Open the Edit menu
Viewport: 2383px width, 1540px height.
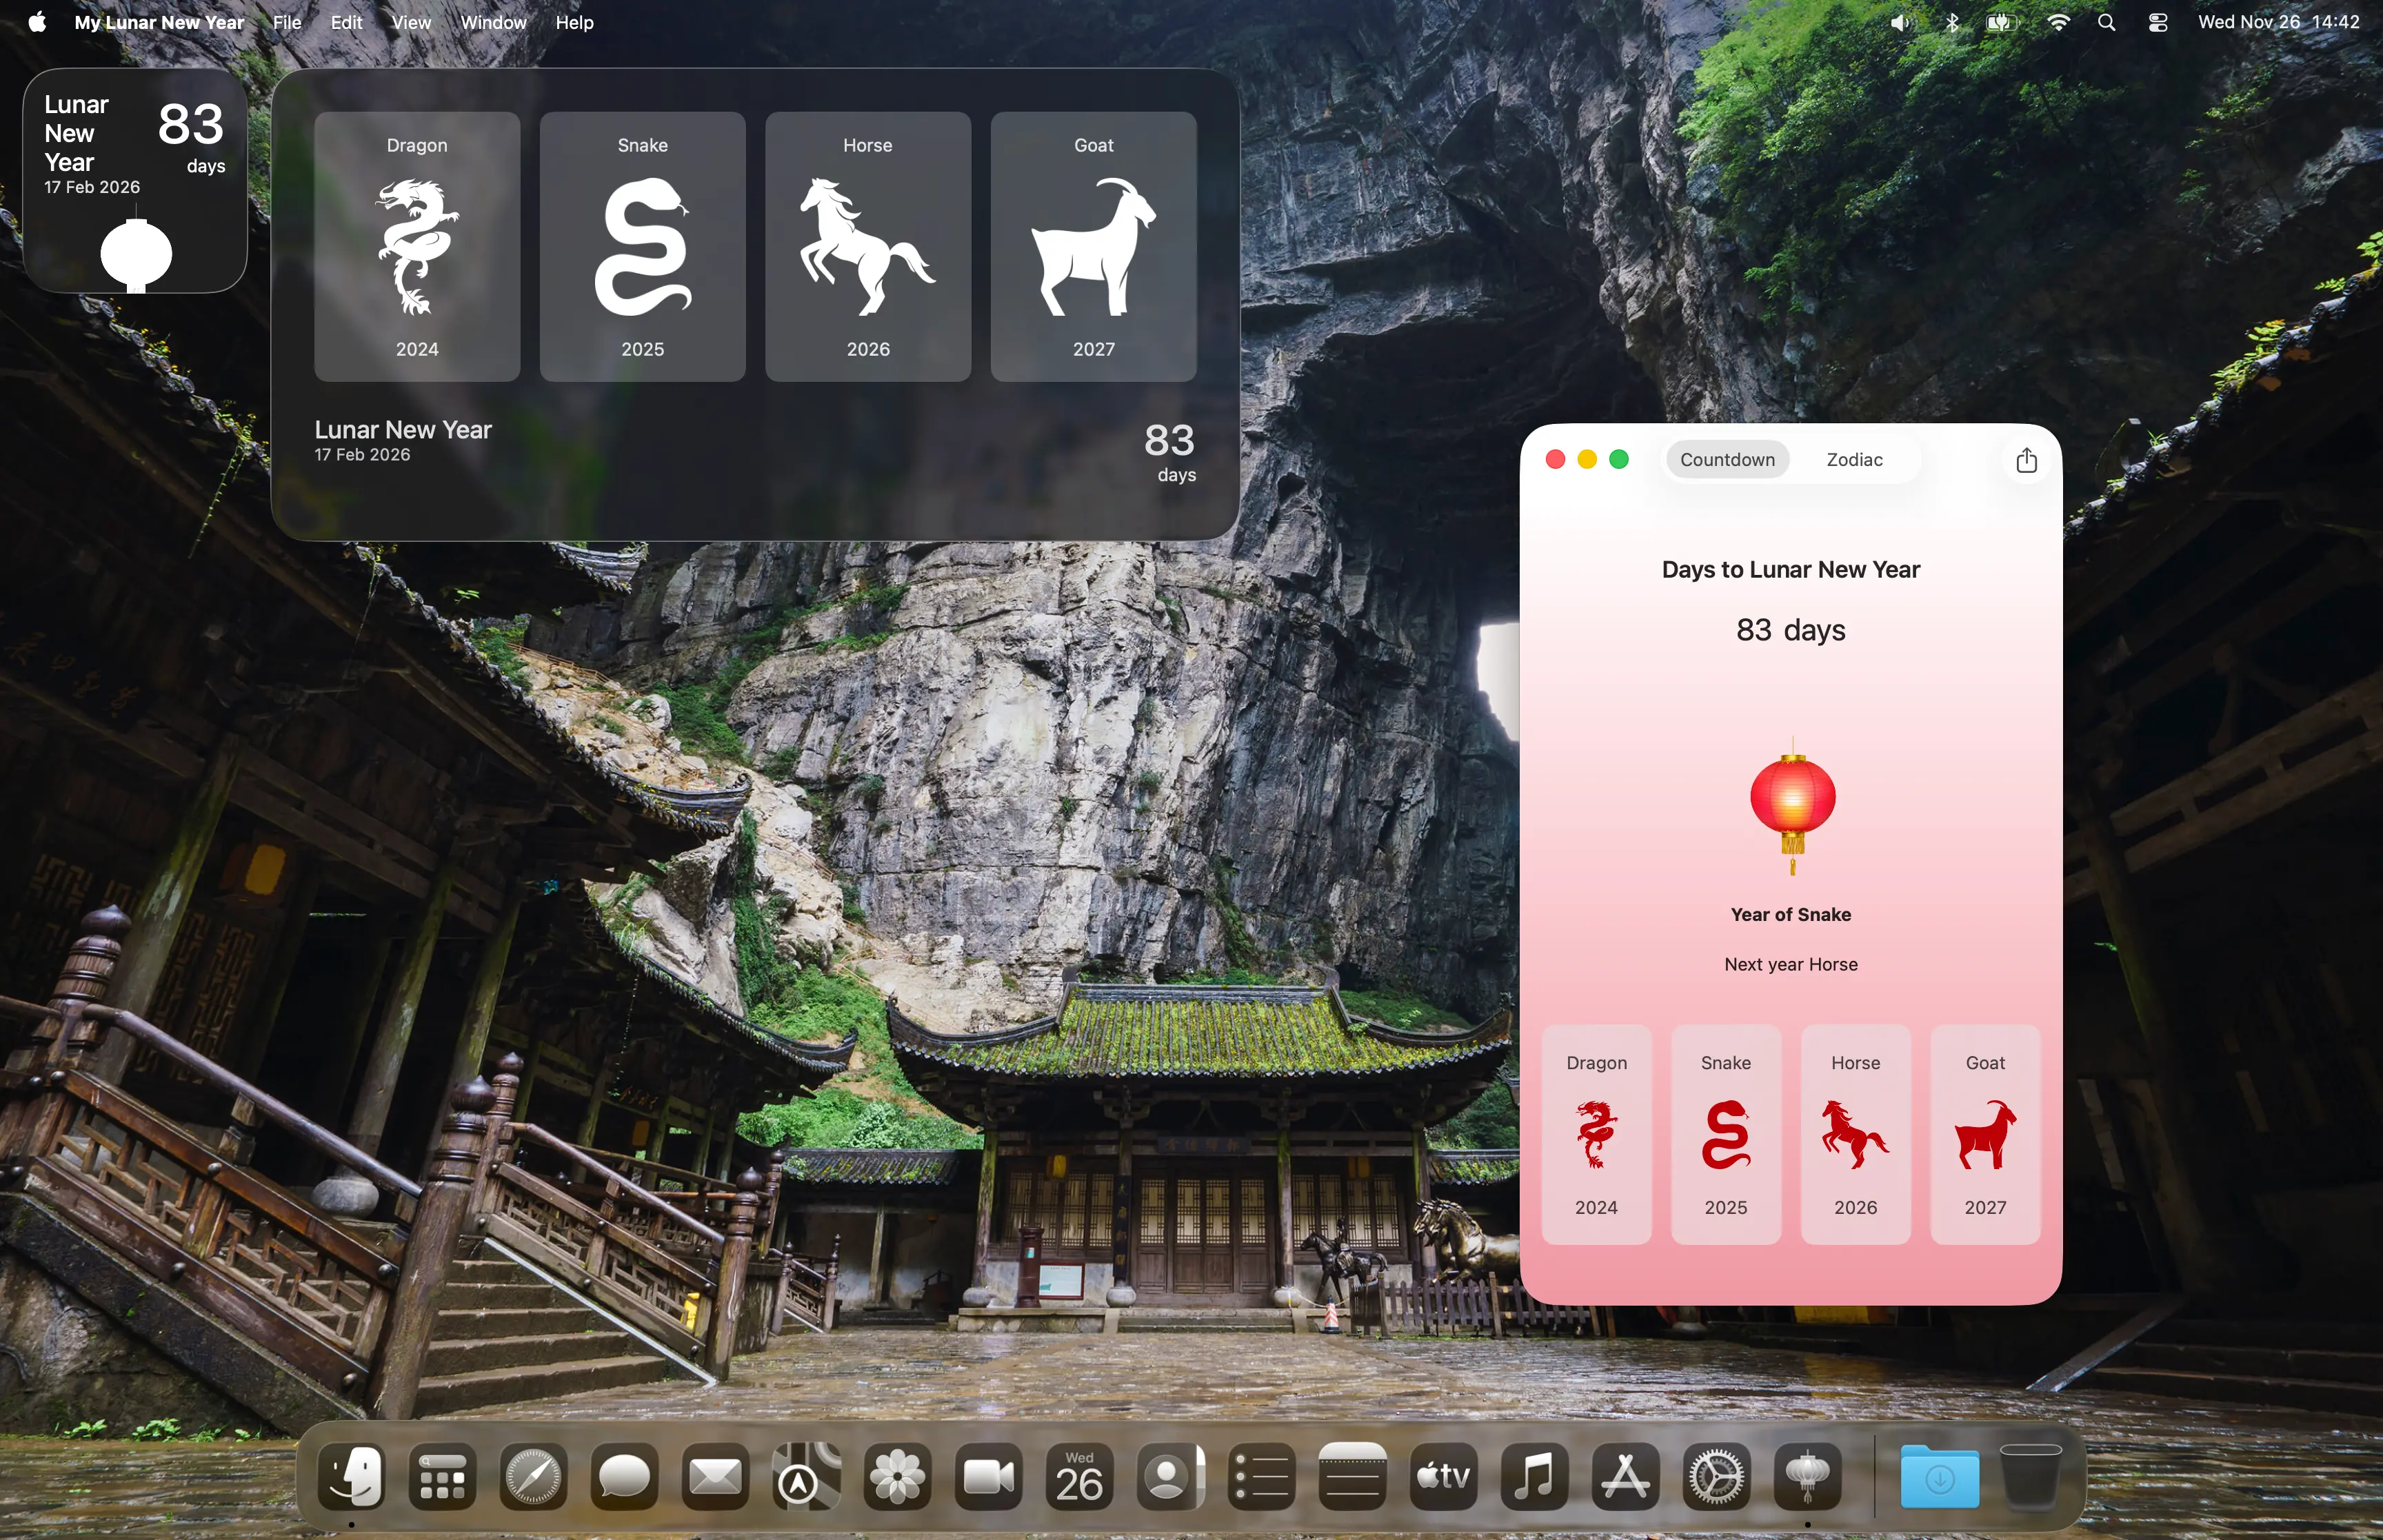(346, 22)
